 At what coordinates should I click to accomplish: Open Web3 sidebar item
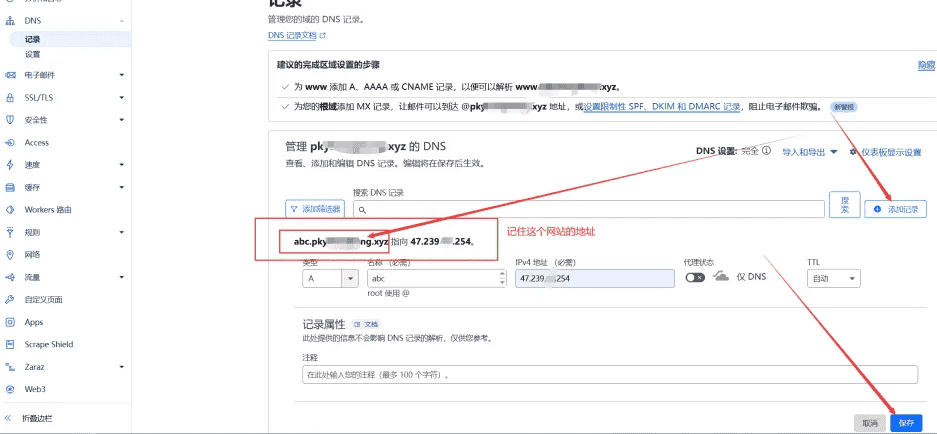tap(35, 389)
